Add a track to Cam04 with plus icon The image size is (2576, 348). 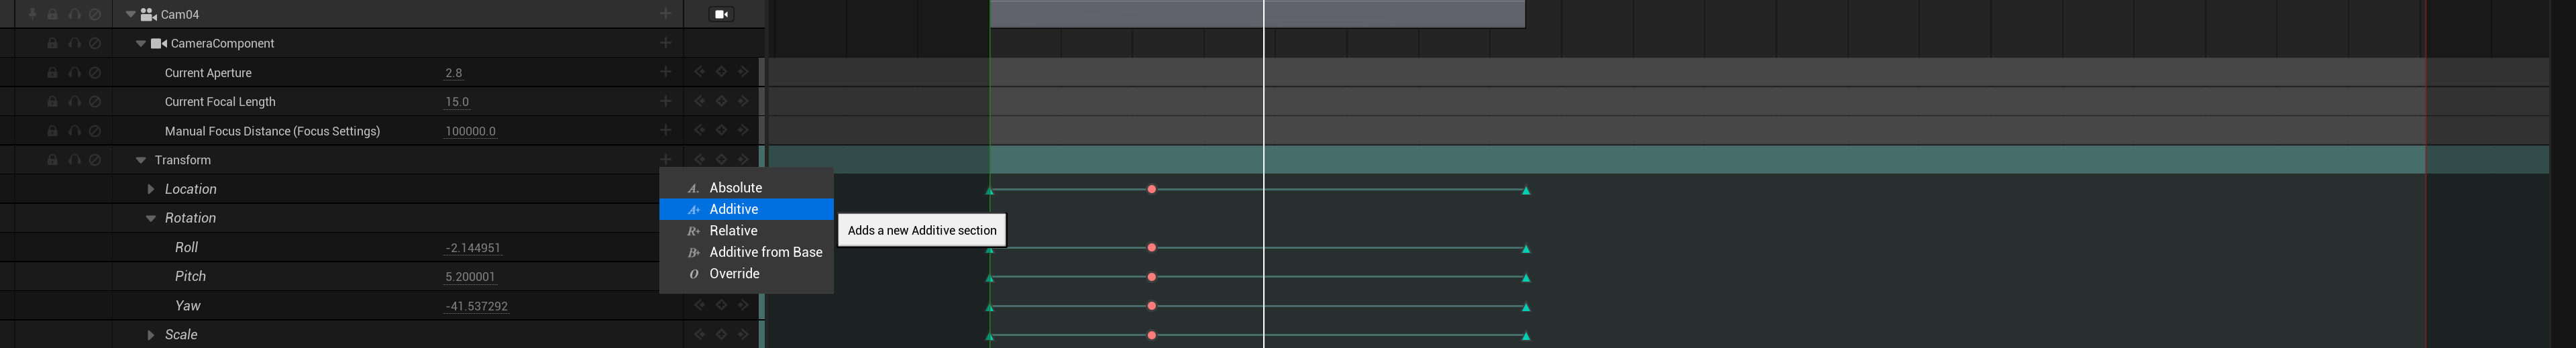point(665,14)
